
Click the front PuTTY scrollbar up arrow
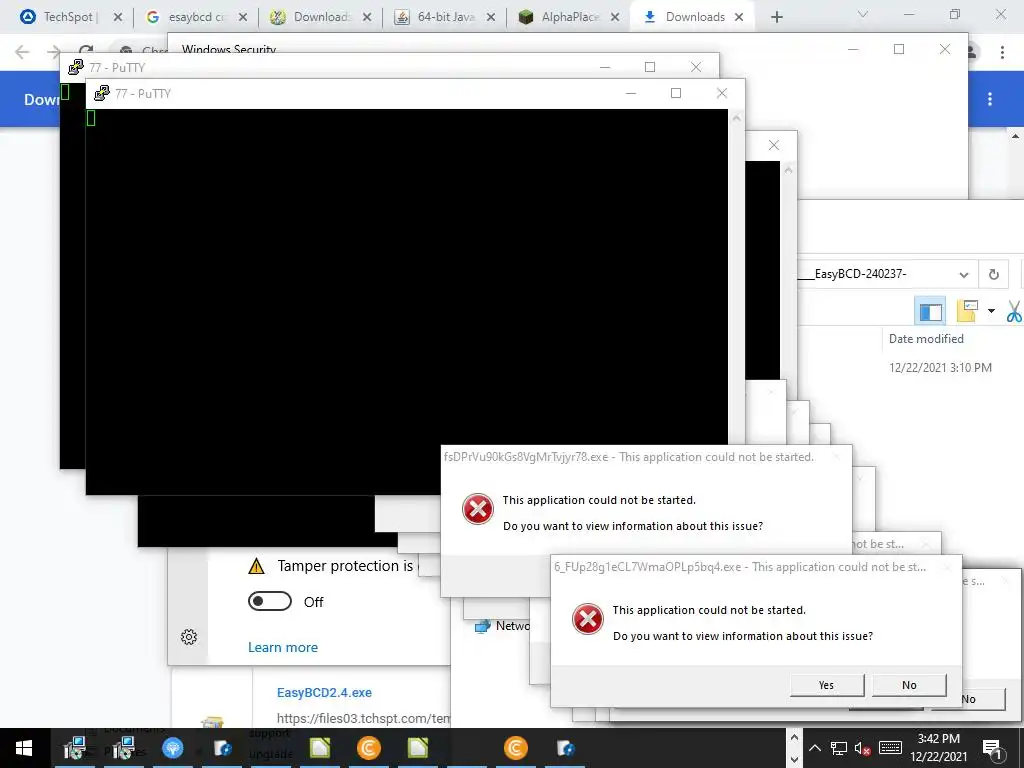(x=737, y=118)
